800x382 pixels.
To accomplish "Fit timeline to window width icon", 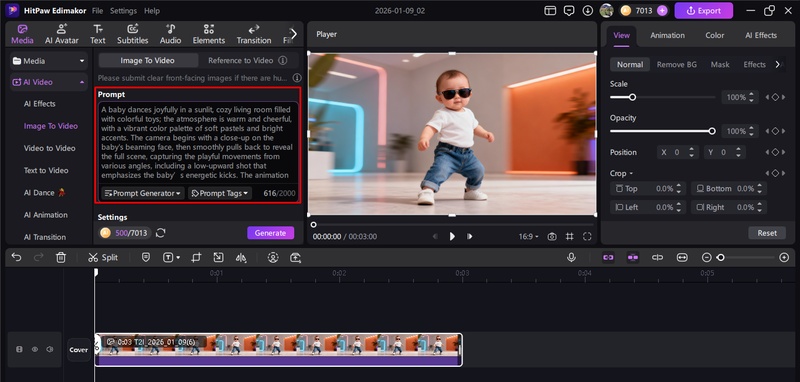I will pos(682,258).
